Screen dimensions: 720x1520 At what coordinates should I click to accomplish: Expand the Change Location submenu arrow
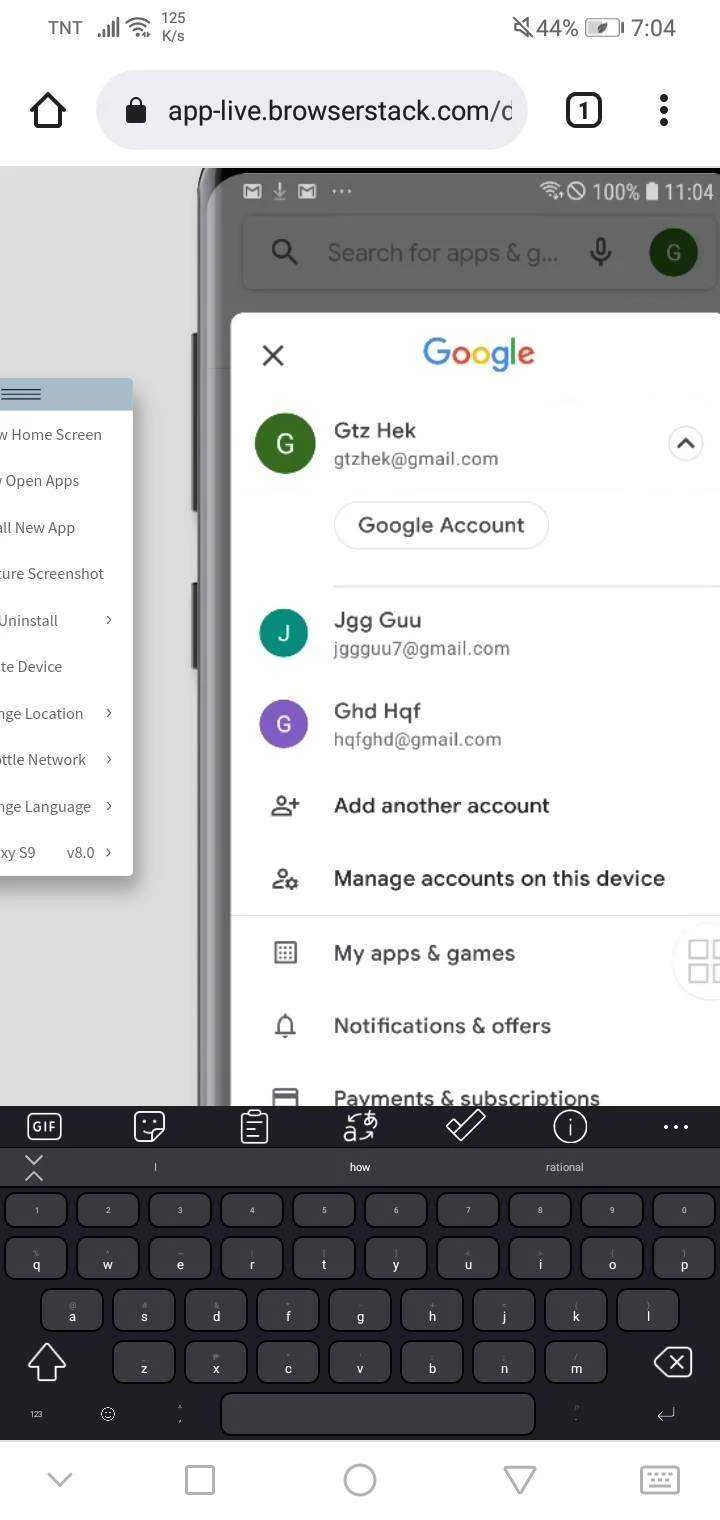[108, 713]
